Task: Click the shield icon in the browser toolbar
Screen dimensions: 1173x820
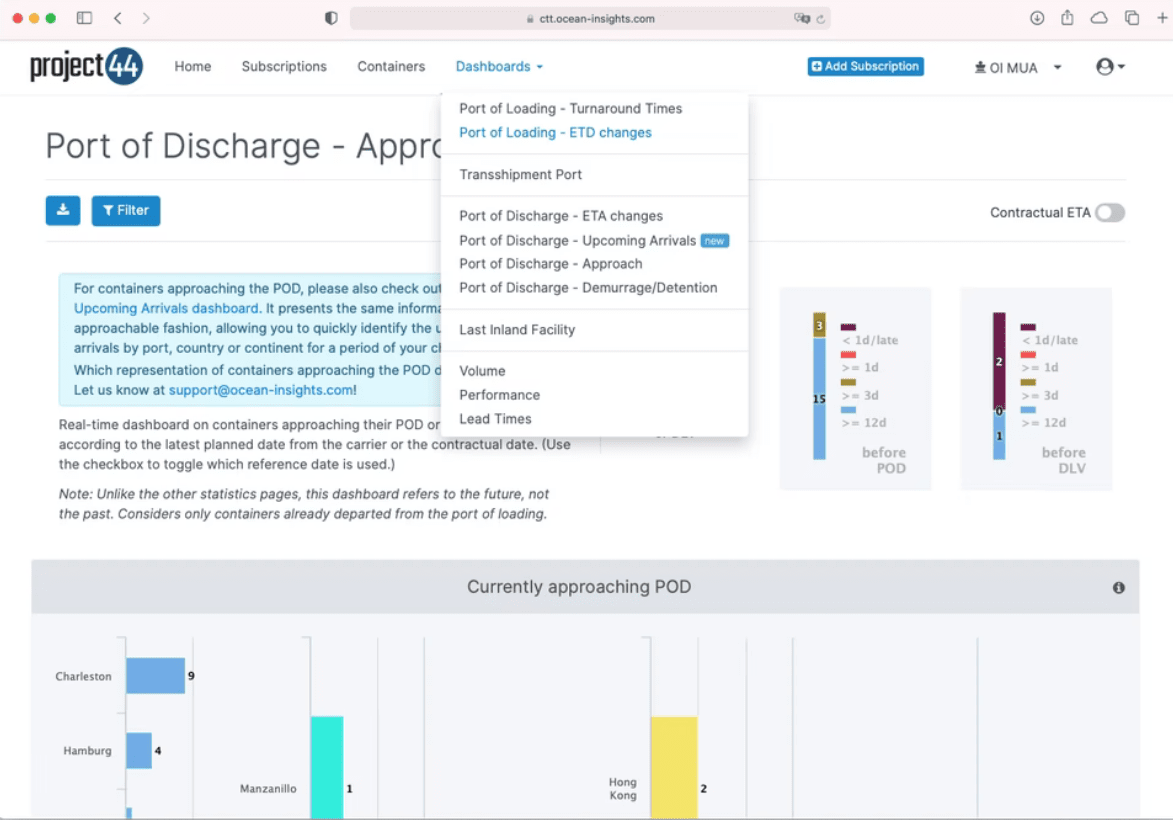Action: coord(330,17)
